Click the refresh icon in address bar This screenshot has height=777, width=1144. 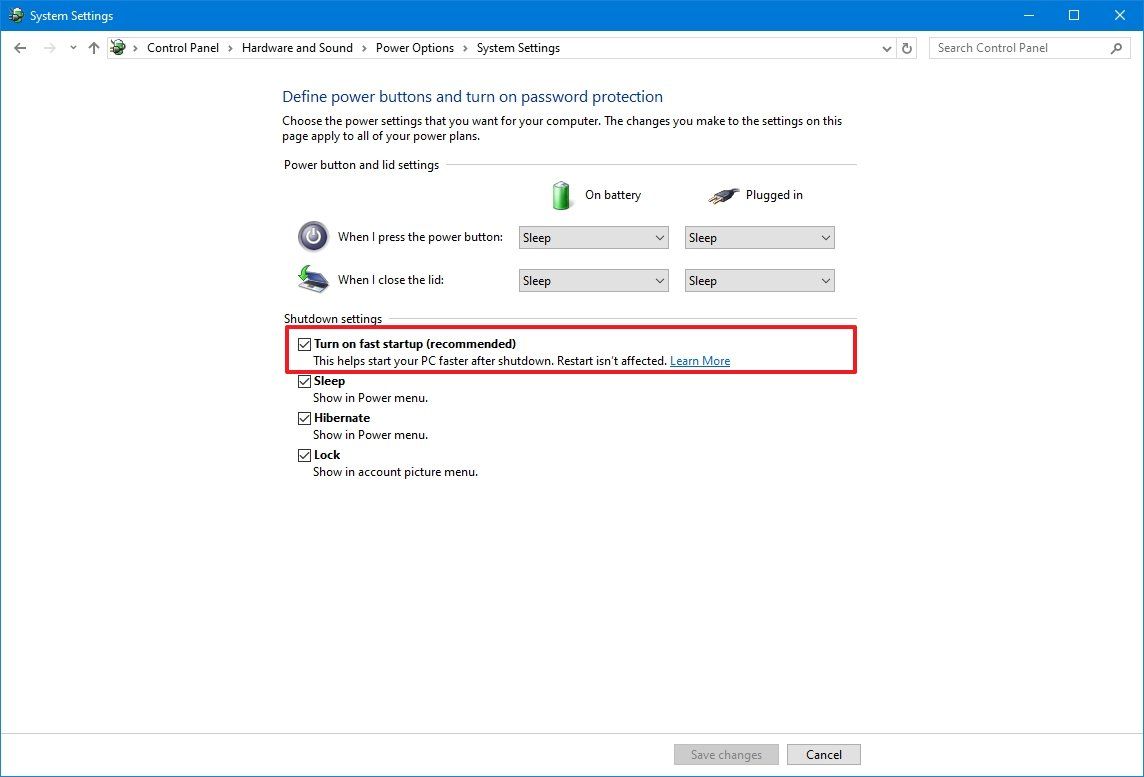[x=906, y=47]
